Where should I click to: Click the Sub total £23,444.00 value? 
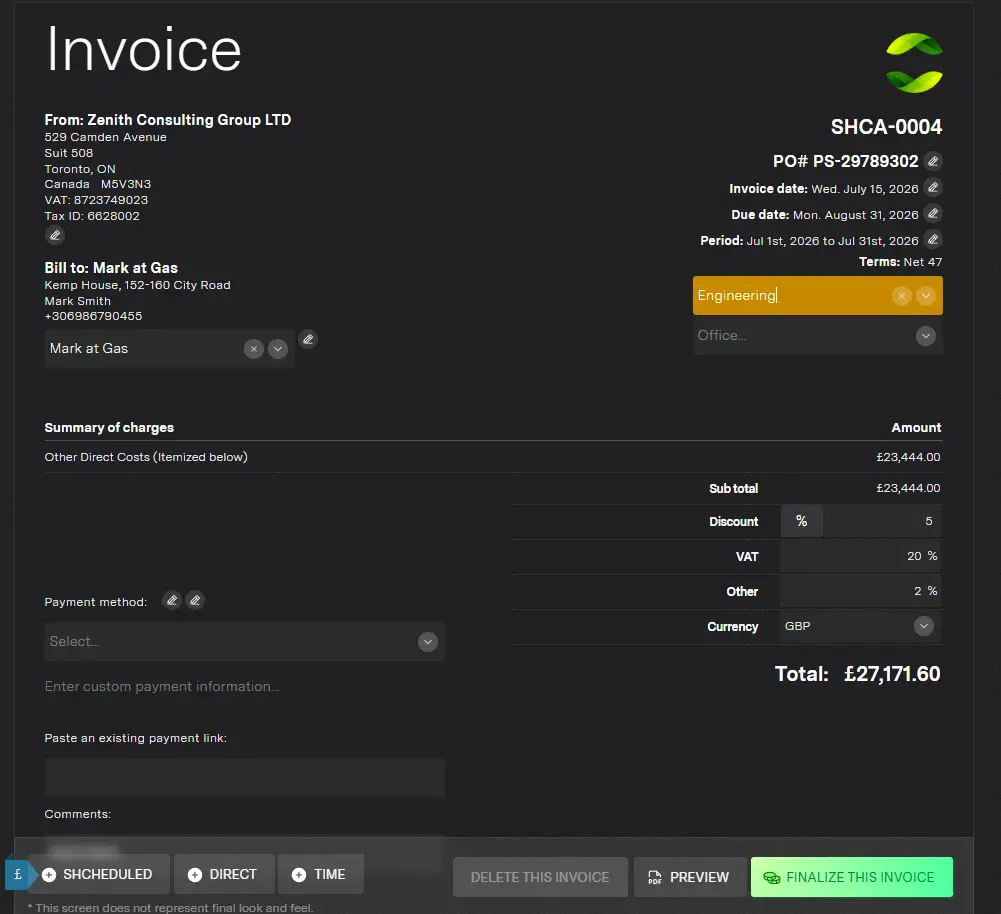pyautogui.click(x=908, y=488)
